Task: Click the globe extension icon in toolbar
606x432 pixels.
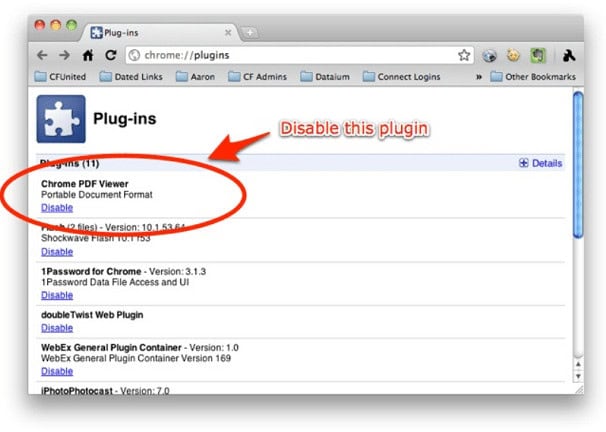Action: [489, 56]
